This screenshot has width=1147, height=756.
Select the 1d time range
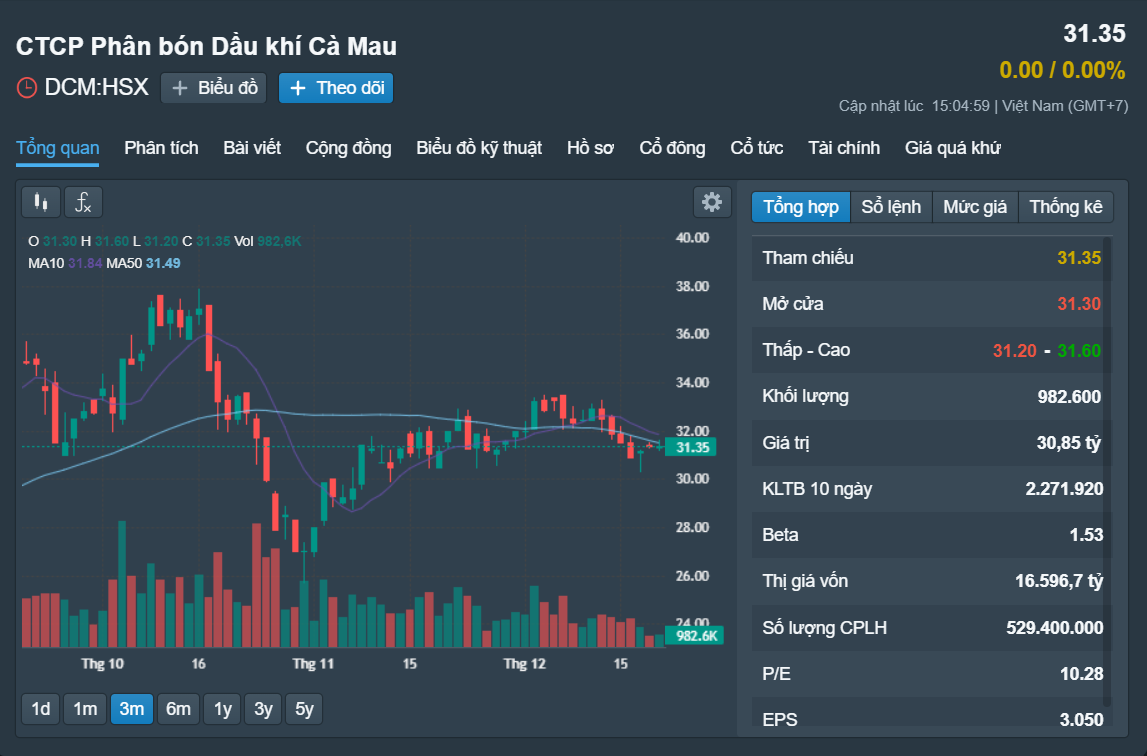41,708
